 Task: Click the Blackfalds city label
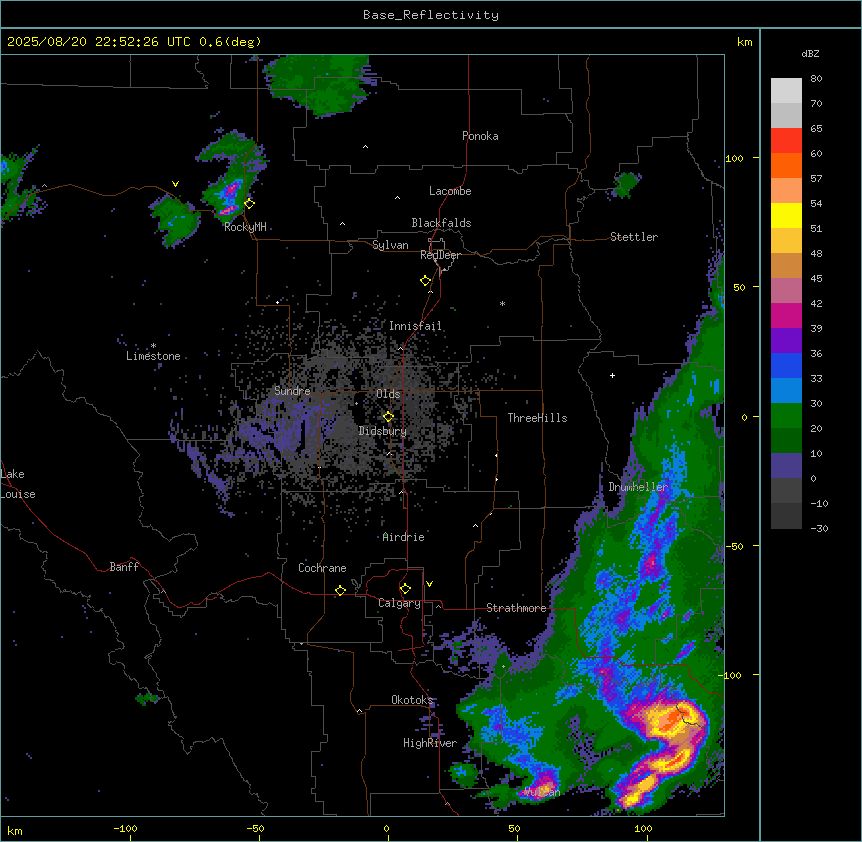click(x=441, y=223)
